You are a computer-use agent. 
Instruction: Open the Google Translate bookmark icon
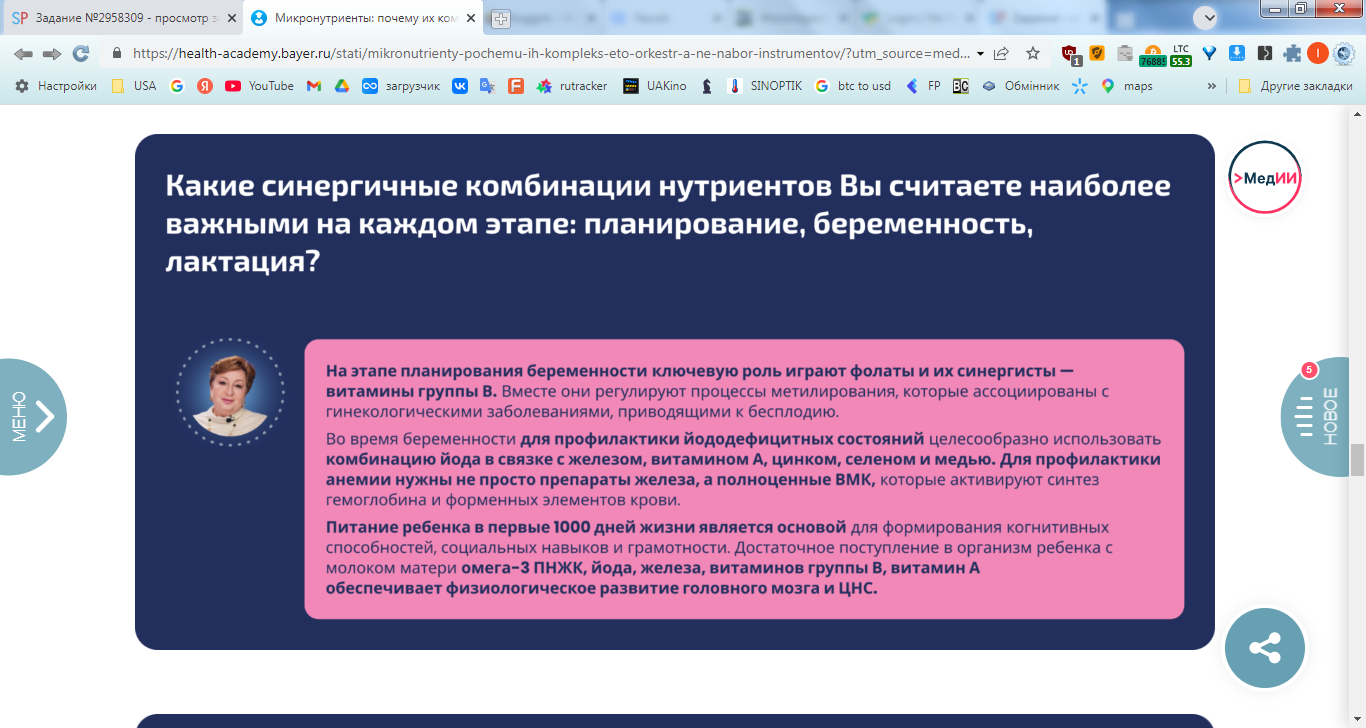pyautogui.click(x=488, y=86)
